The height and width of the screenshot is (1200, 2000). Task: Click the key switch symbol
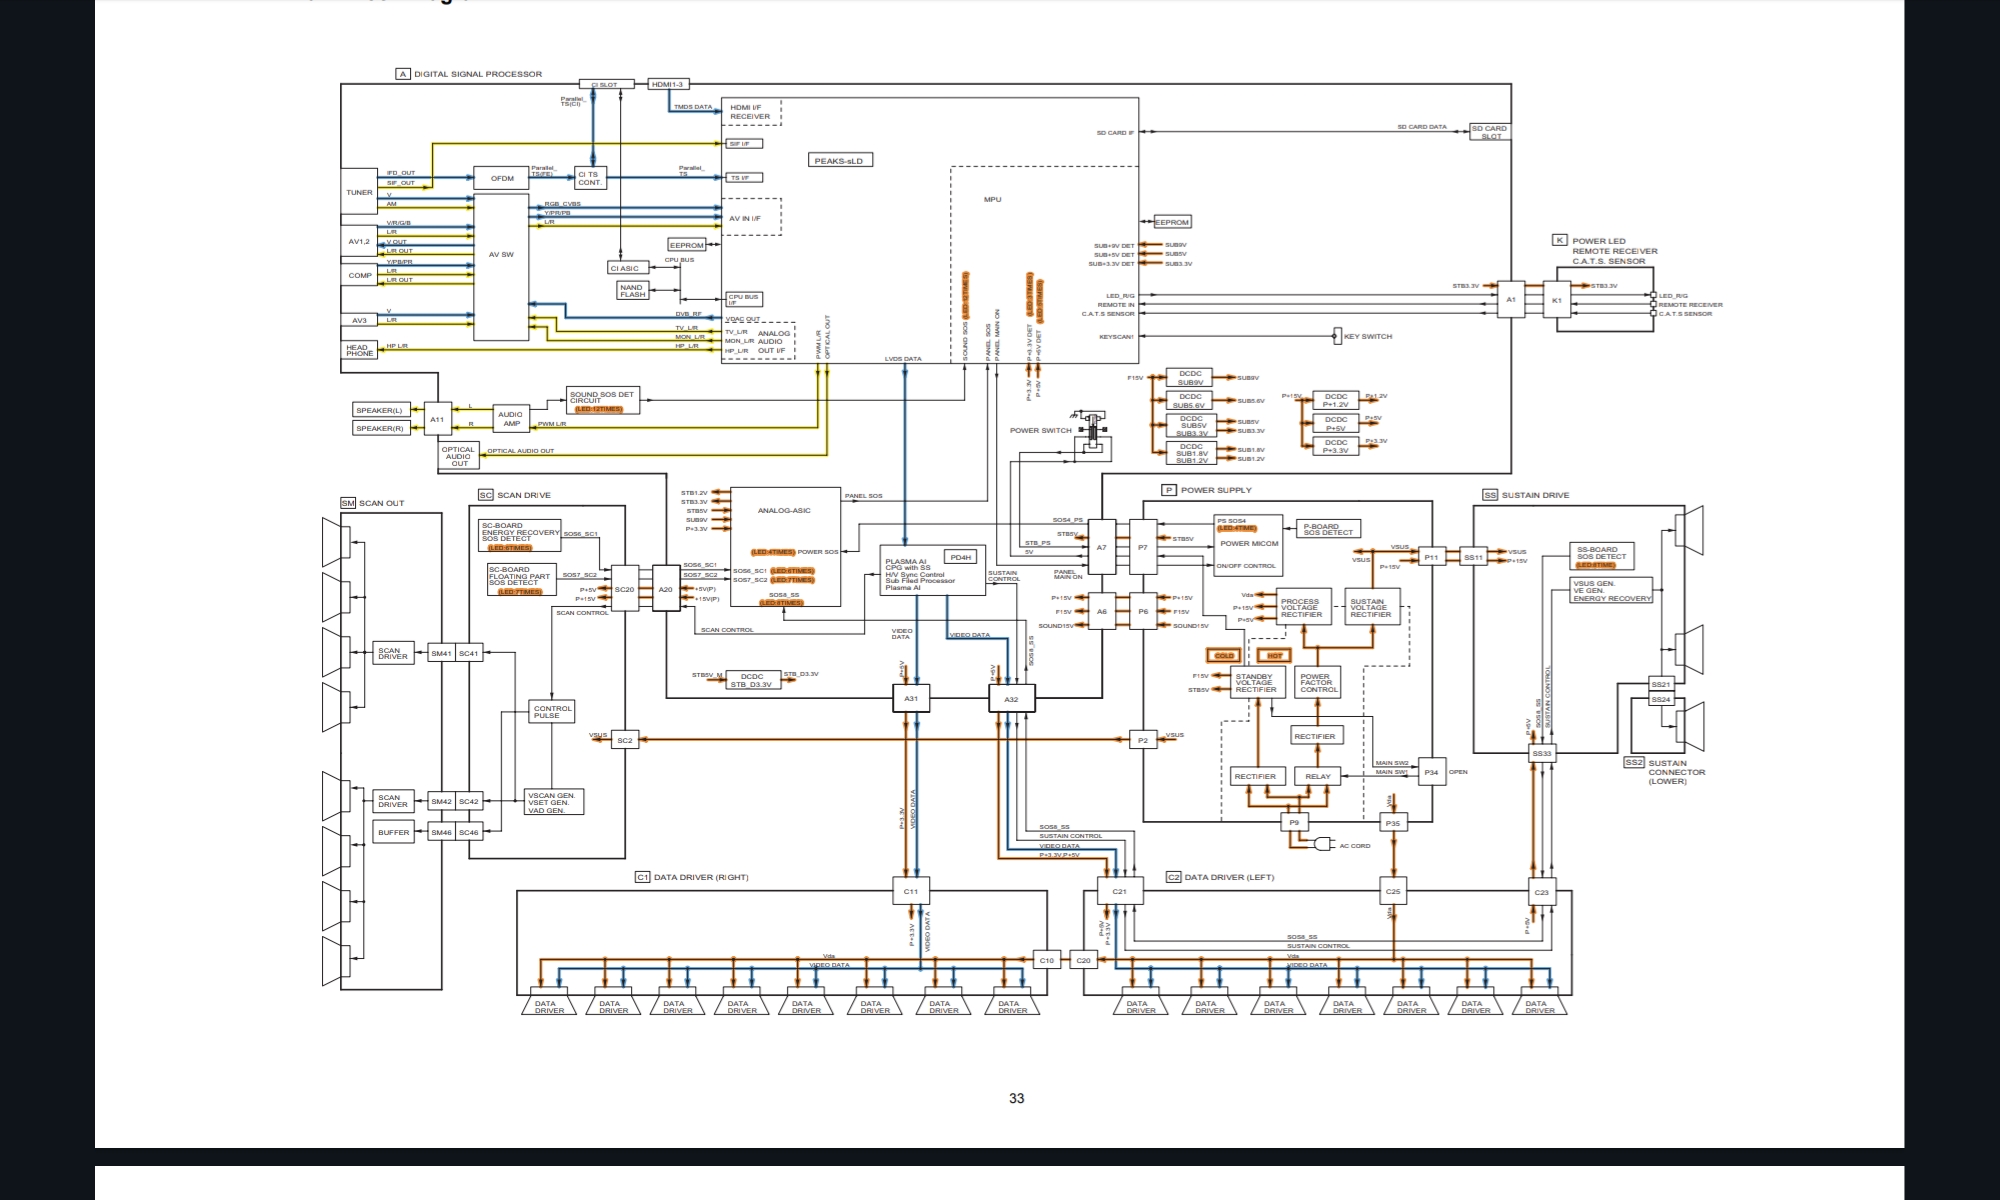tap(1337, 336)
